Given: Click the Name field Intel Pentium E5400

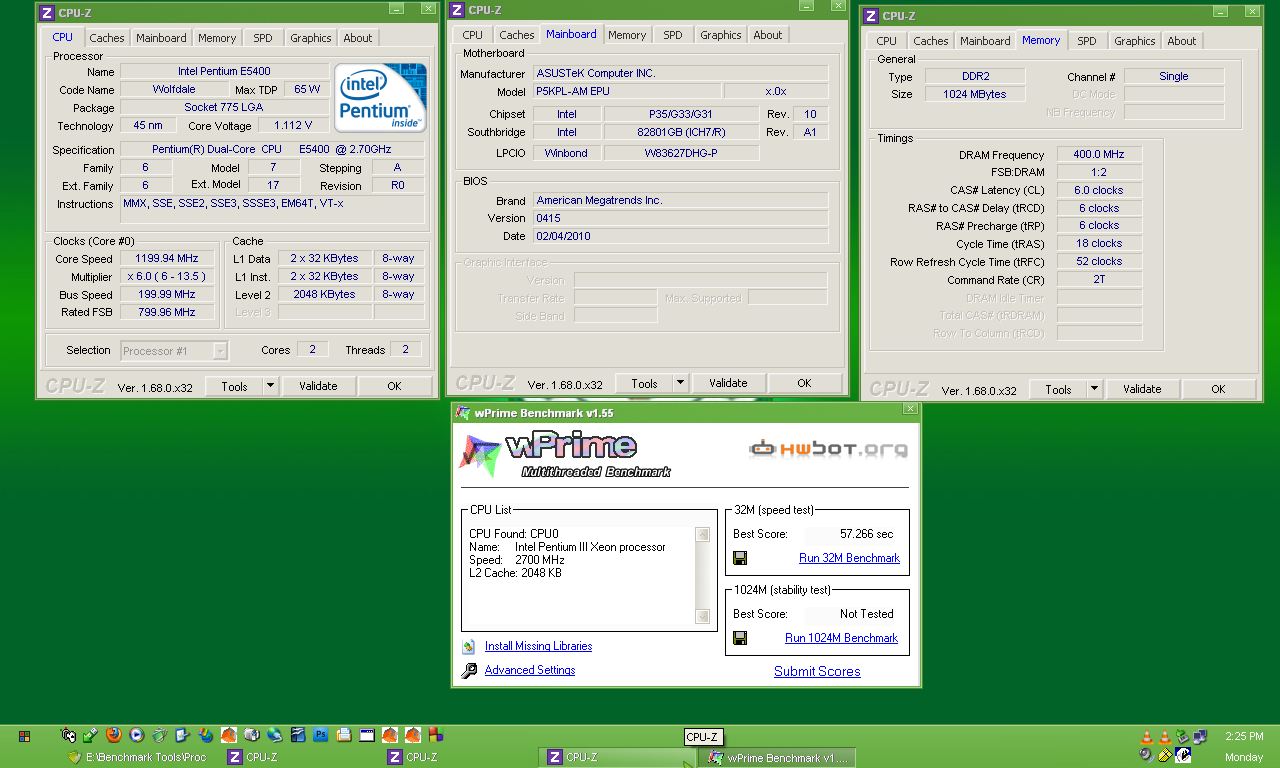Looking at the screenshot, I should [224, 72].
